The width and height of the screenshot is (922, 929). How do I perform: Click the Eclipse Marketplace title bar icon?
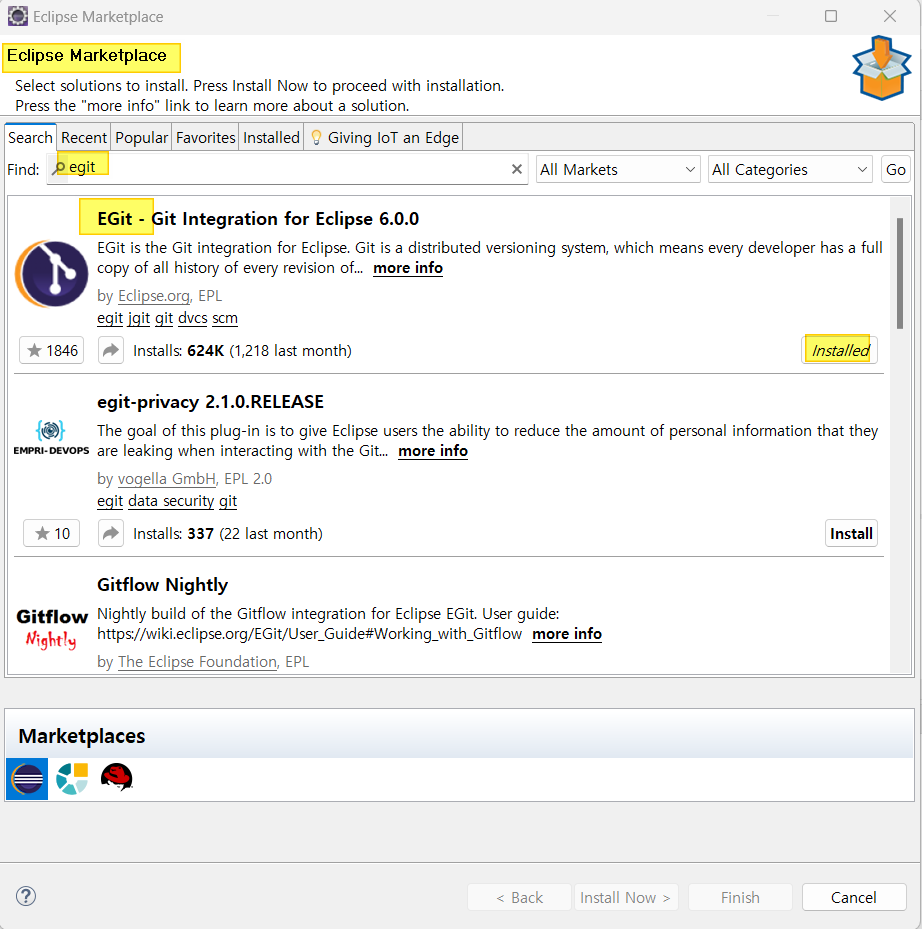tap(18, 16)
